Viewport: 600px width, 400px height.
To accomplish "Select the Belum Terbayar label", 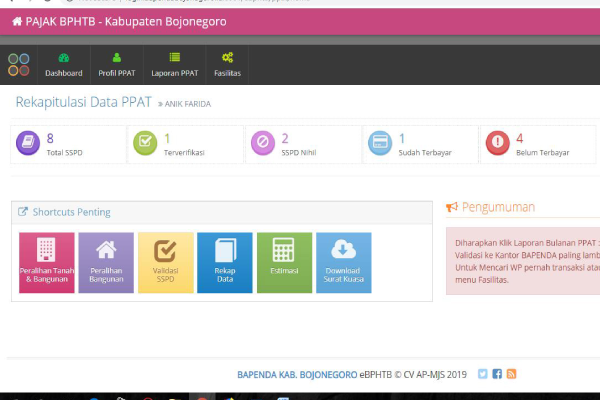I will click(x=543, y=153).
